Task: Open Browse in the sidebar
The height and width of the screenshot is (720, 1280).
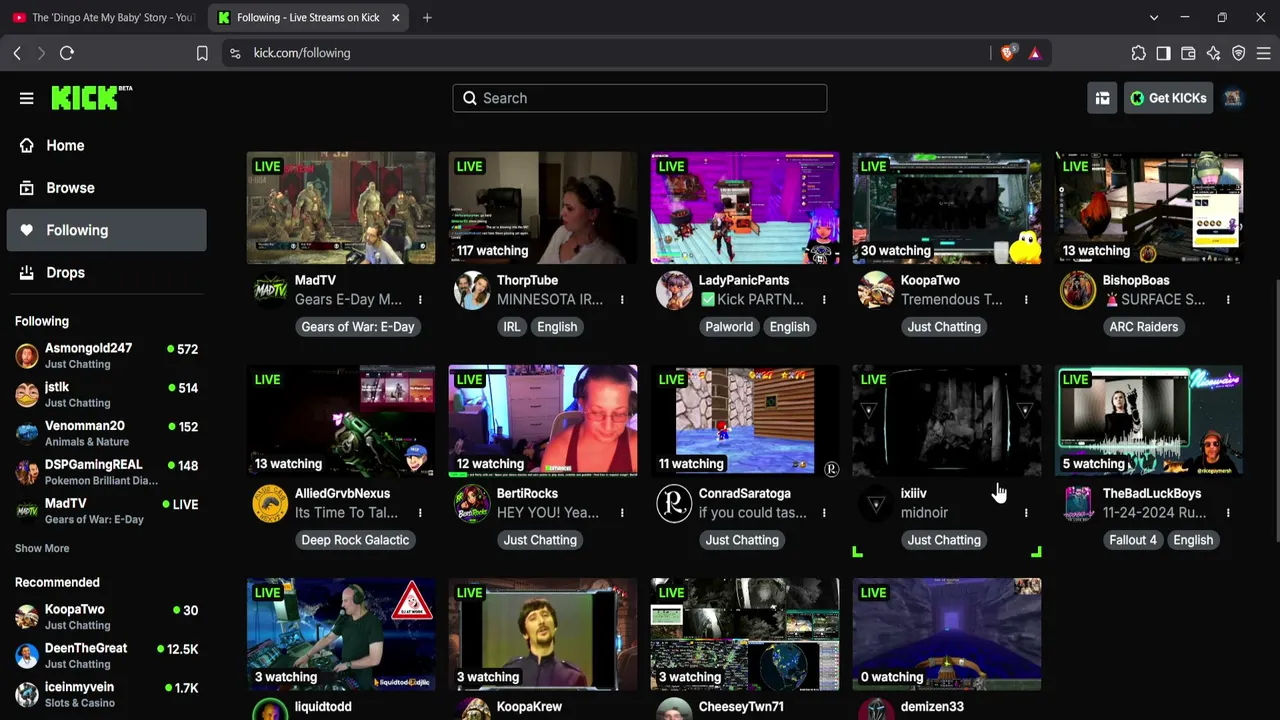Action: pos(106,188)
